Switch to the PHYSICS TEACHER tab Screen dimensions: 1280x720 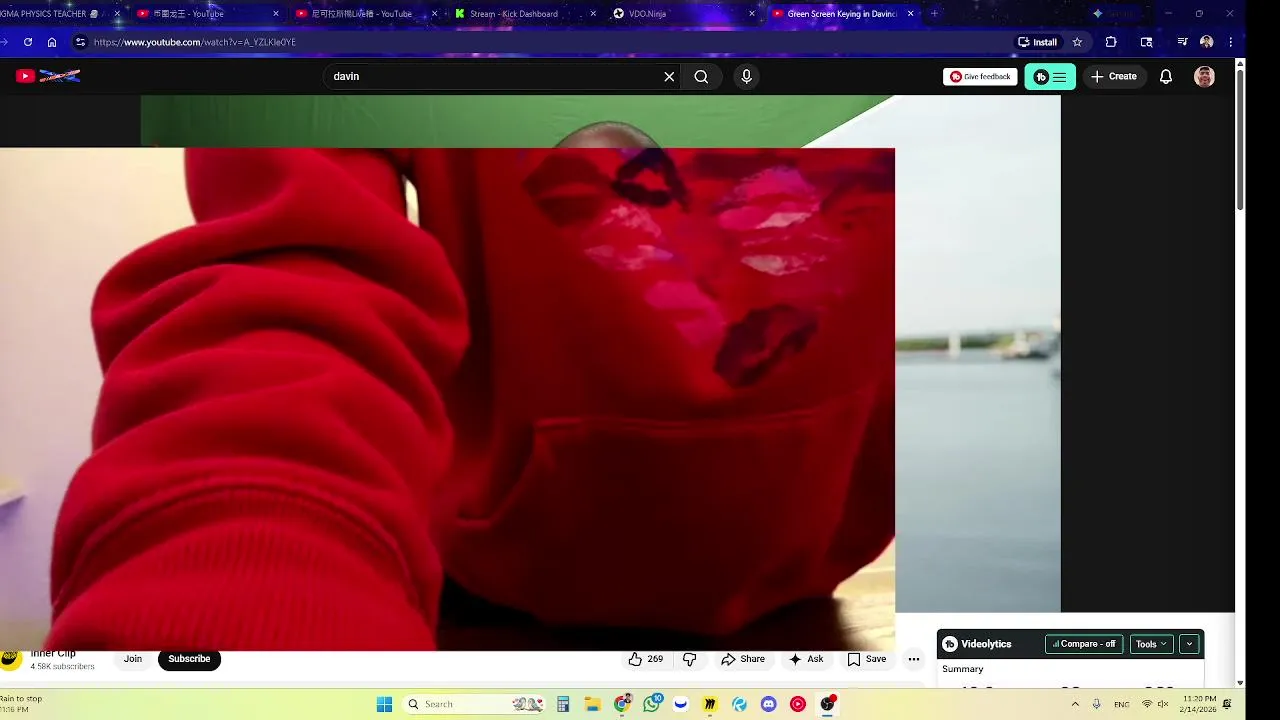60,14
